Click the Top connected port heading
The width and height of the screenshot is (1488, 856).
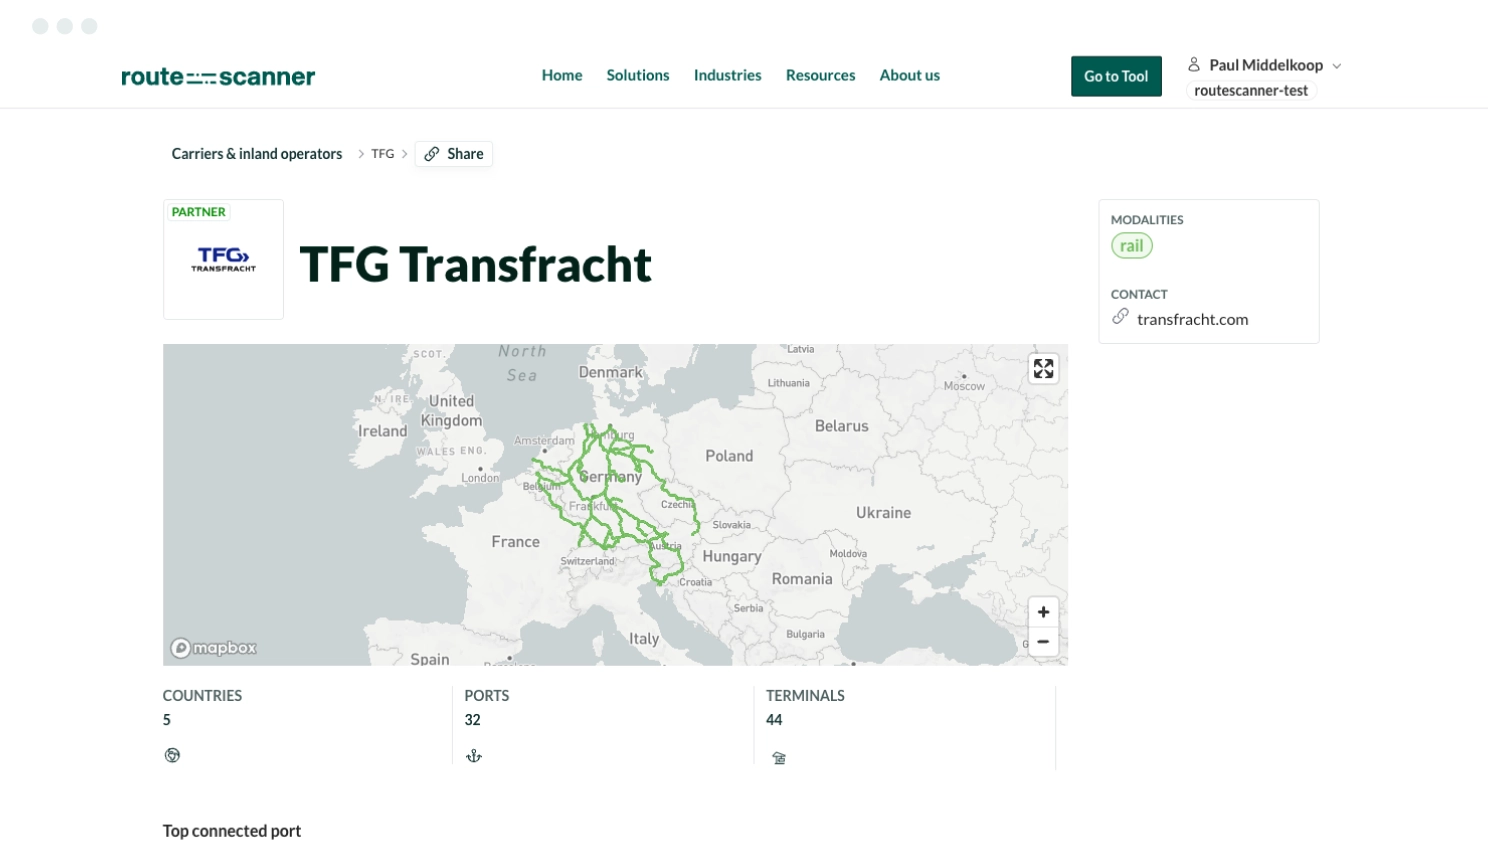click(232, 831)
